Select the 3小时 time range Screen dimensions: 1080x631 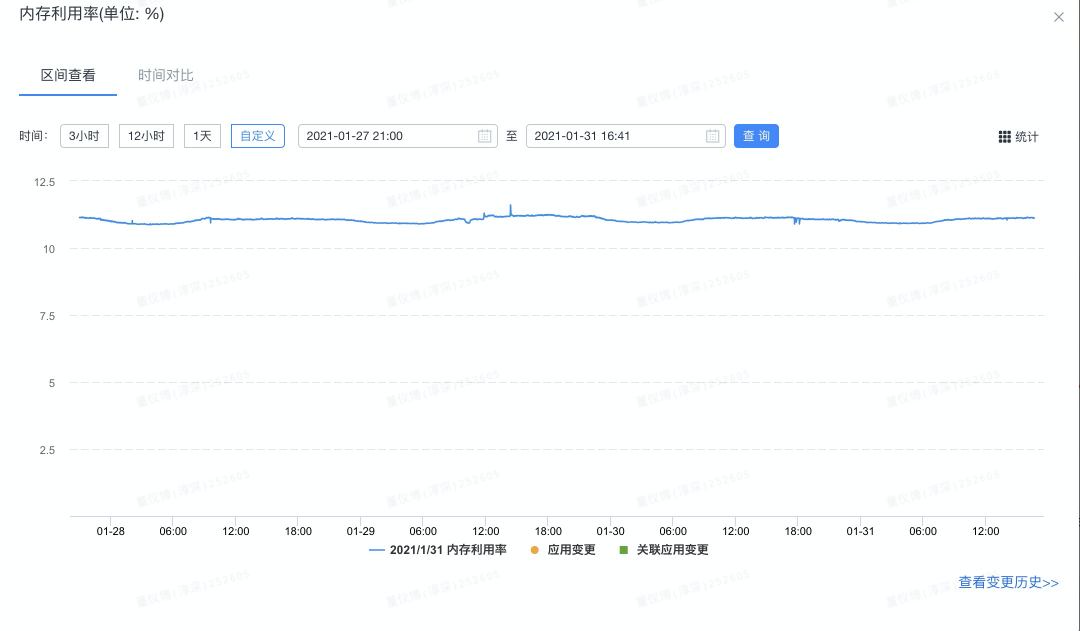tap(85, 136)
